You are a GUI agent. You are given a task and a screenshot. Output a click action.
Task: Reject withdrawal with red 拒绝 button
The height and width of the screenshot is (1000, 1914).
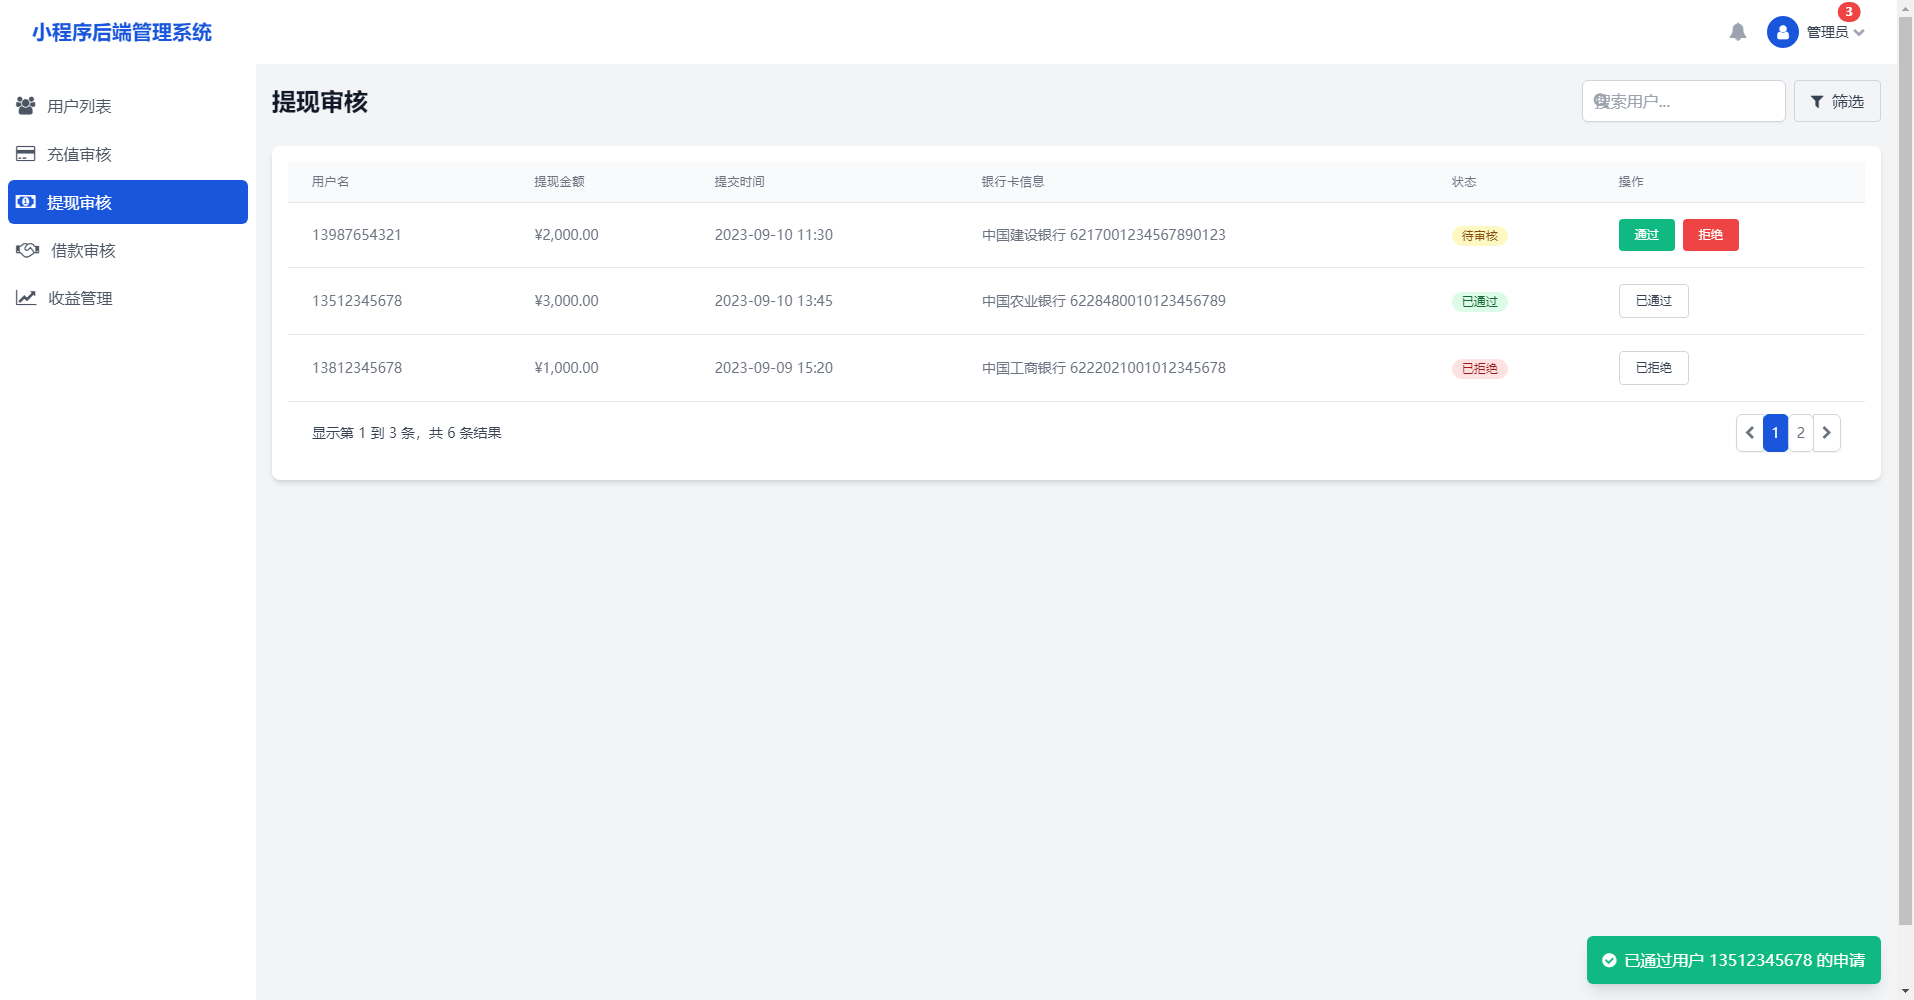point(1710,235)
